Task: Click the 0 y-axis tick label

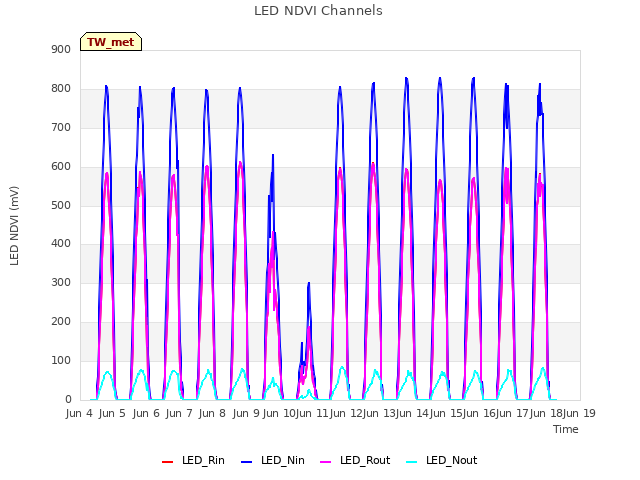Action: pos(68,400)
